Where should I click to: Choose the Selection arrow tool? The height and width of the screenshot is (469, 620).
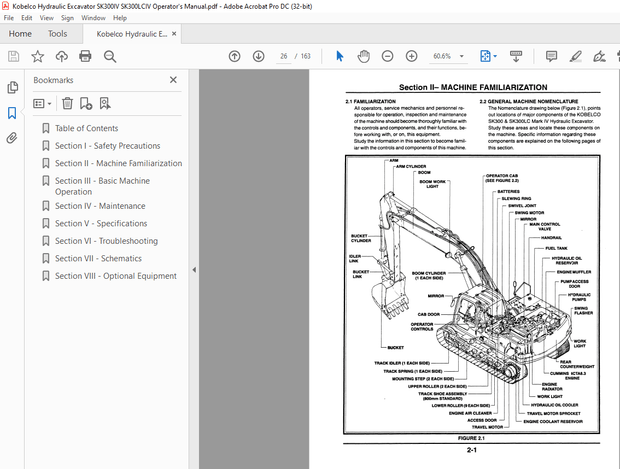point(339,56)
